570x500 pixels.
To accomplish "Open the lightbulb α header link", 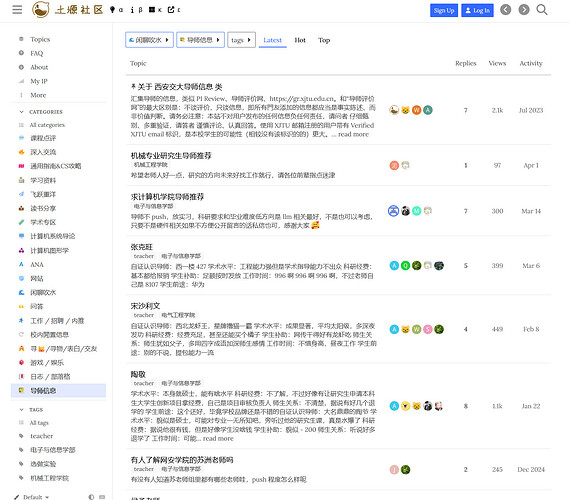I will pos(116,10).
